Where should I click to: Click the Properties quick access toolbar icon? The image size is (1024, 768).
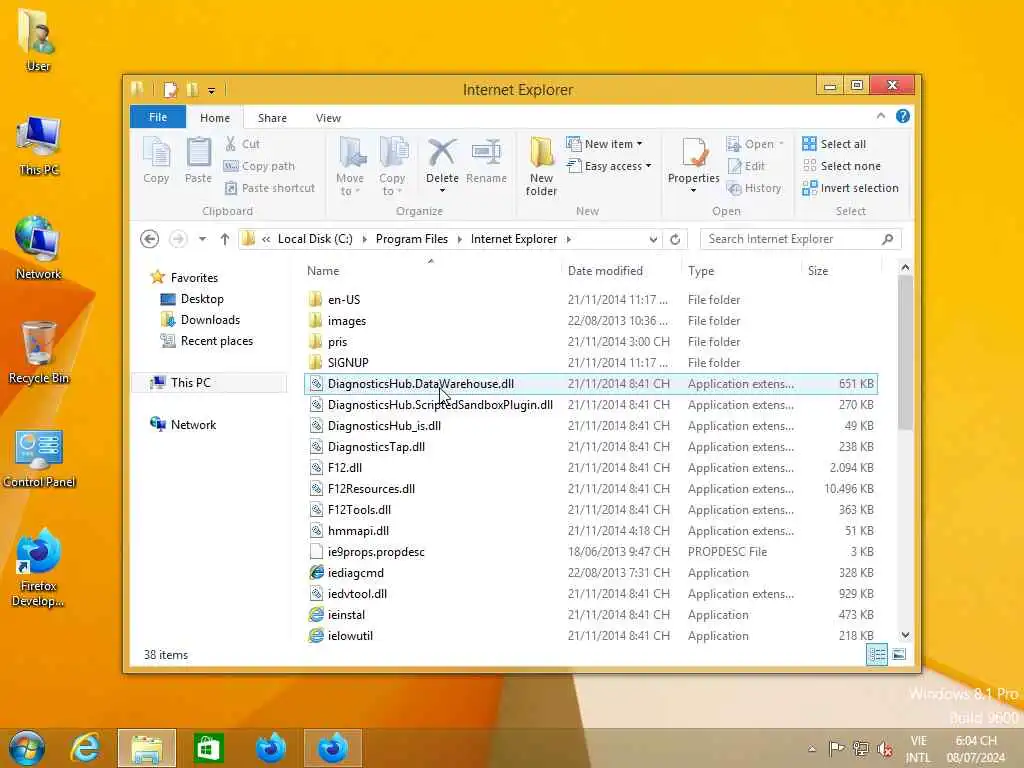pos(170,89)
